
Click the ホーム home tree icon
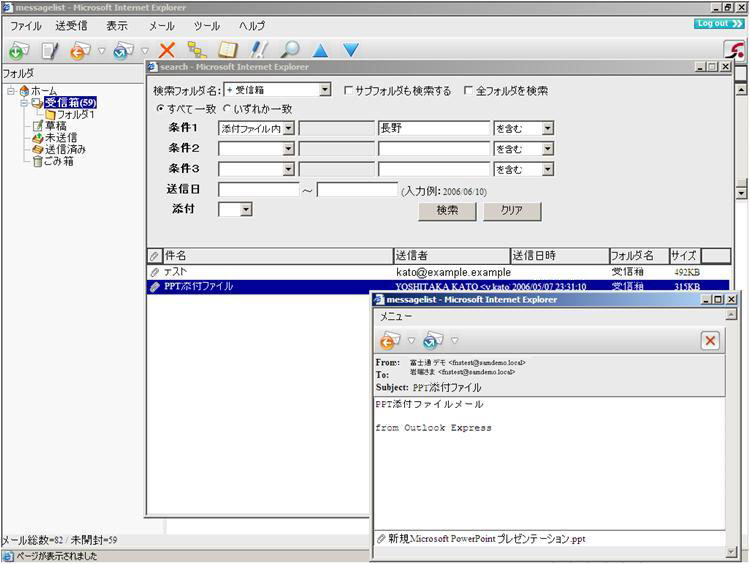point(24,90)
